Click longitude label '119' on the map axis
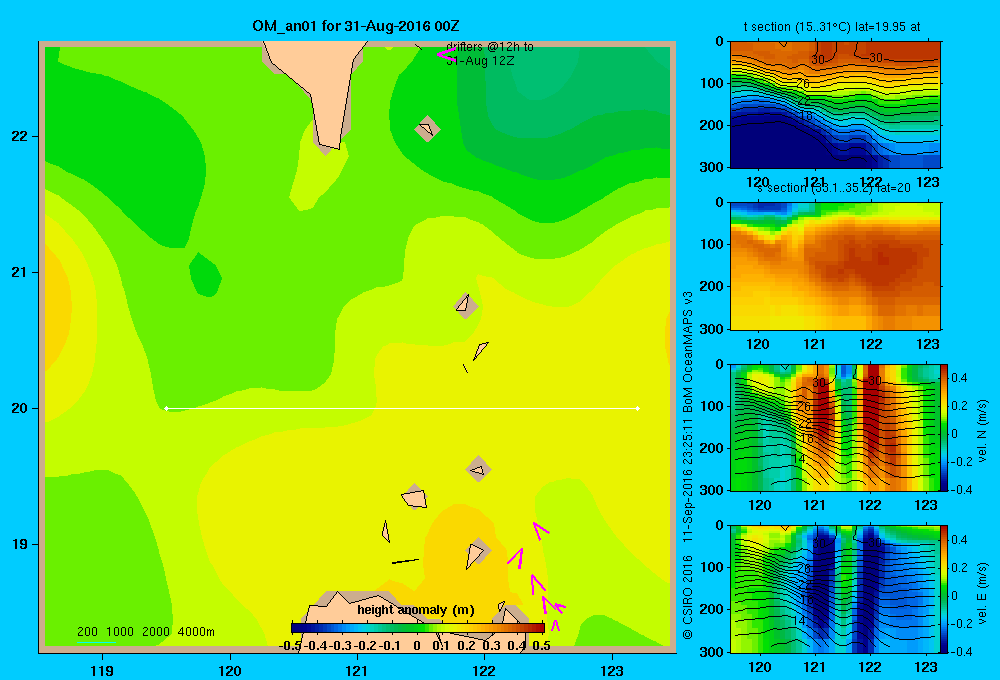 [102, 671]
